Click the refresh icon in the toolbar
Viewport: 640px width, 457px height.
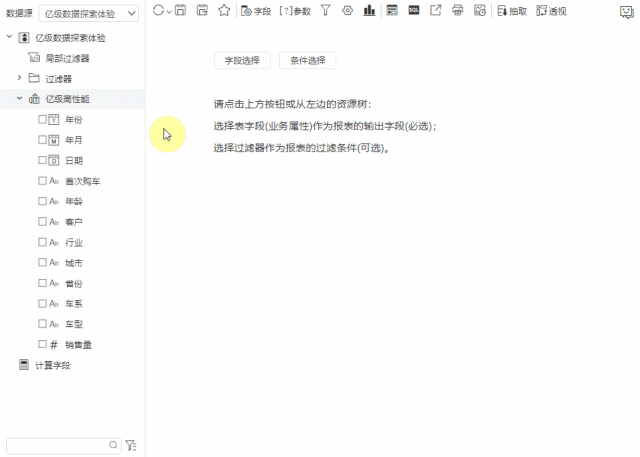[x=158, y=11]
